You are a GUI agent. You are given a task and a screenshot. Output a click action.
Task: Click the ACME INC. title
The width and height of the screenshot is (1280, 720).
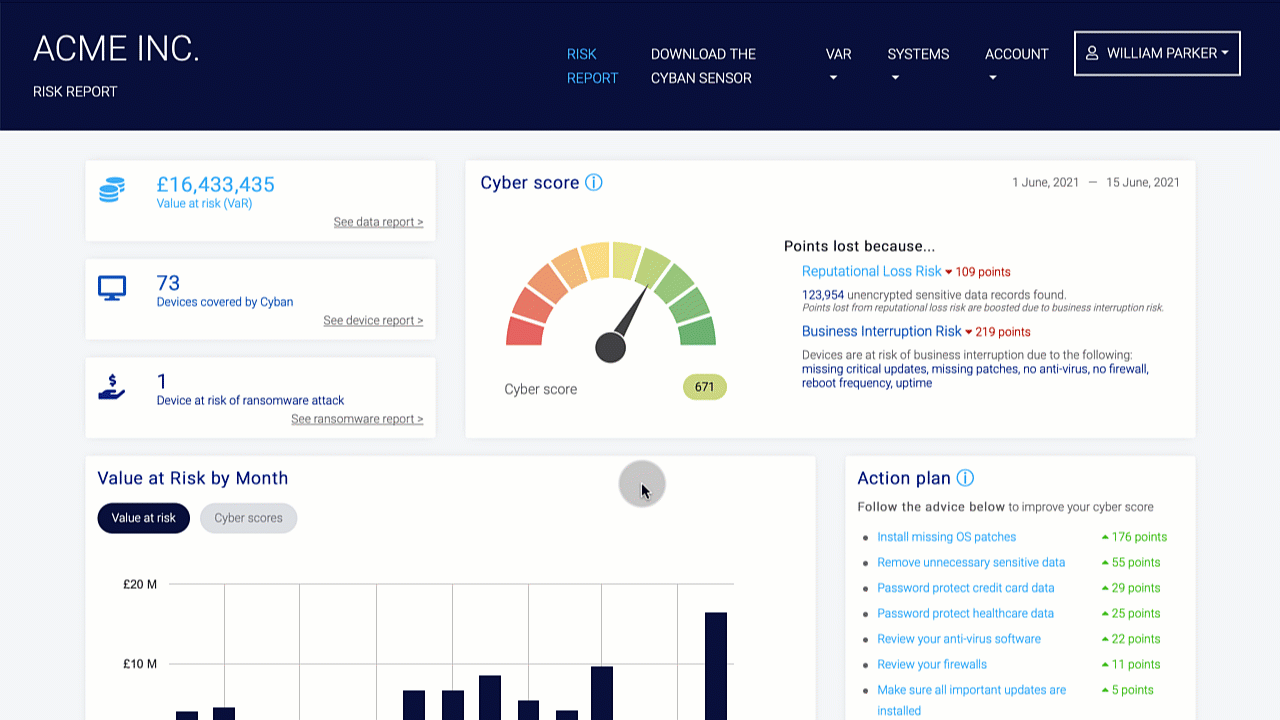(116, 49)
